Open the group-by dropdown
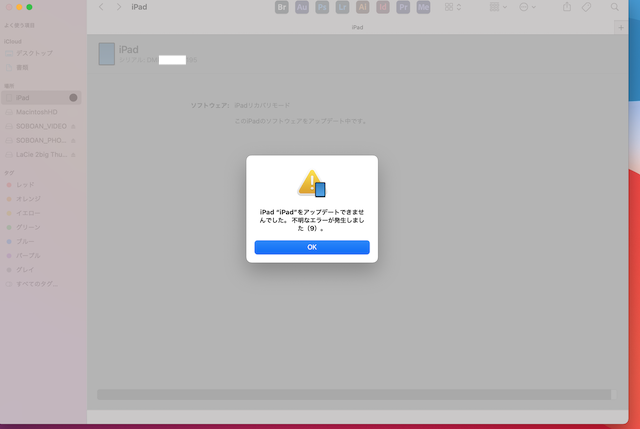 (x=498, y=7)
